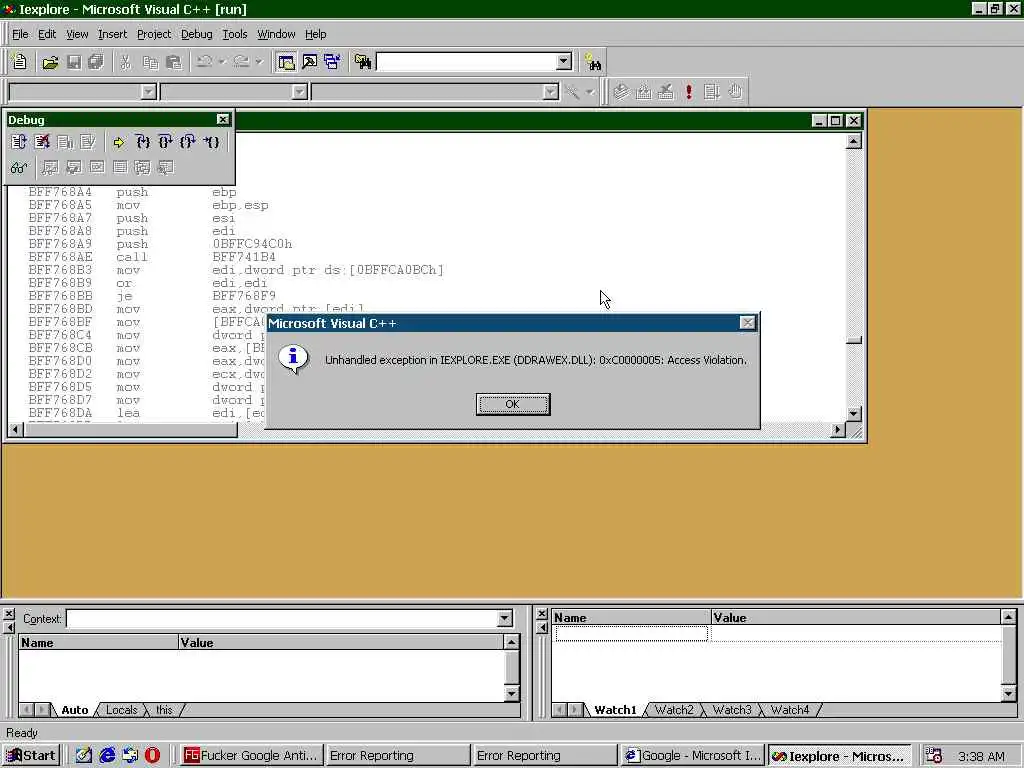Toggle the Output window button
Screen dimensions: 1024x768
coord(310,62)
